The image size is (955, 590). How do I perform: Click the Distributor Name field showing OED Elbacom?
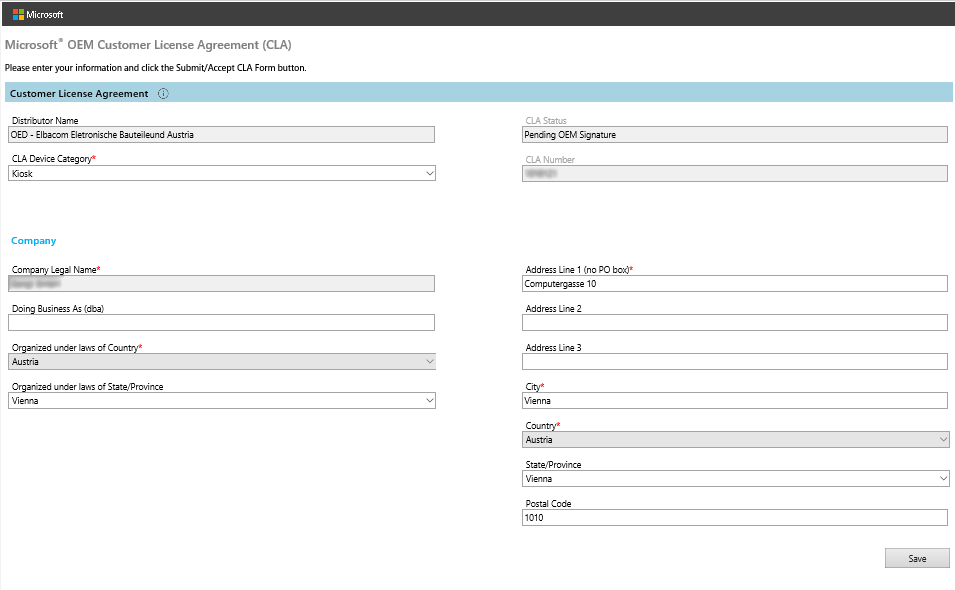coord(221,134)
